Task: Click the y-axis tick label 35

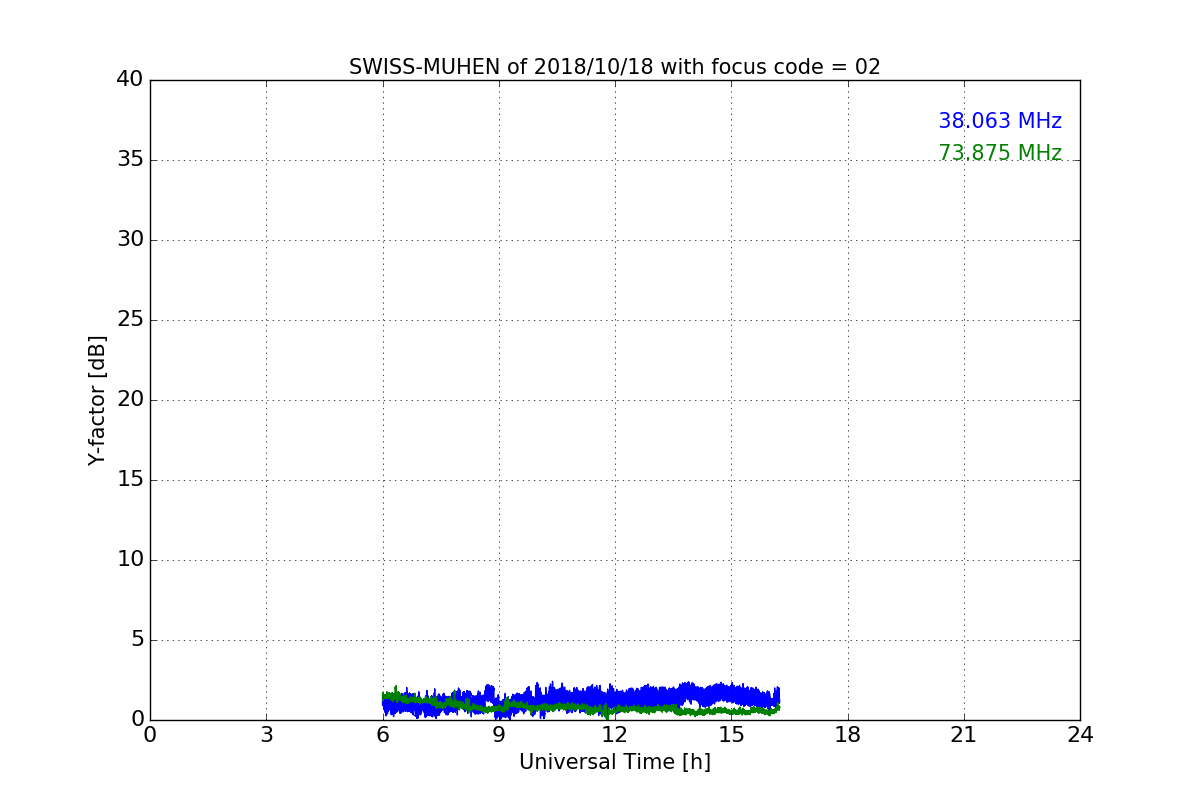Action: click(x=130, y=160)
